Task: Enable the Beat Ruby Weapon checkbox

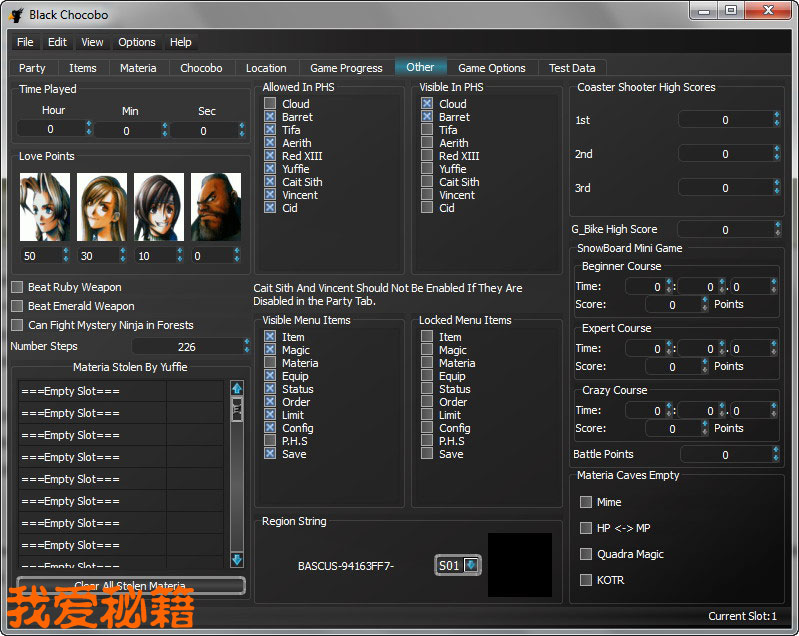Action: [17, 288]
